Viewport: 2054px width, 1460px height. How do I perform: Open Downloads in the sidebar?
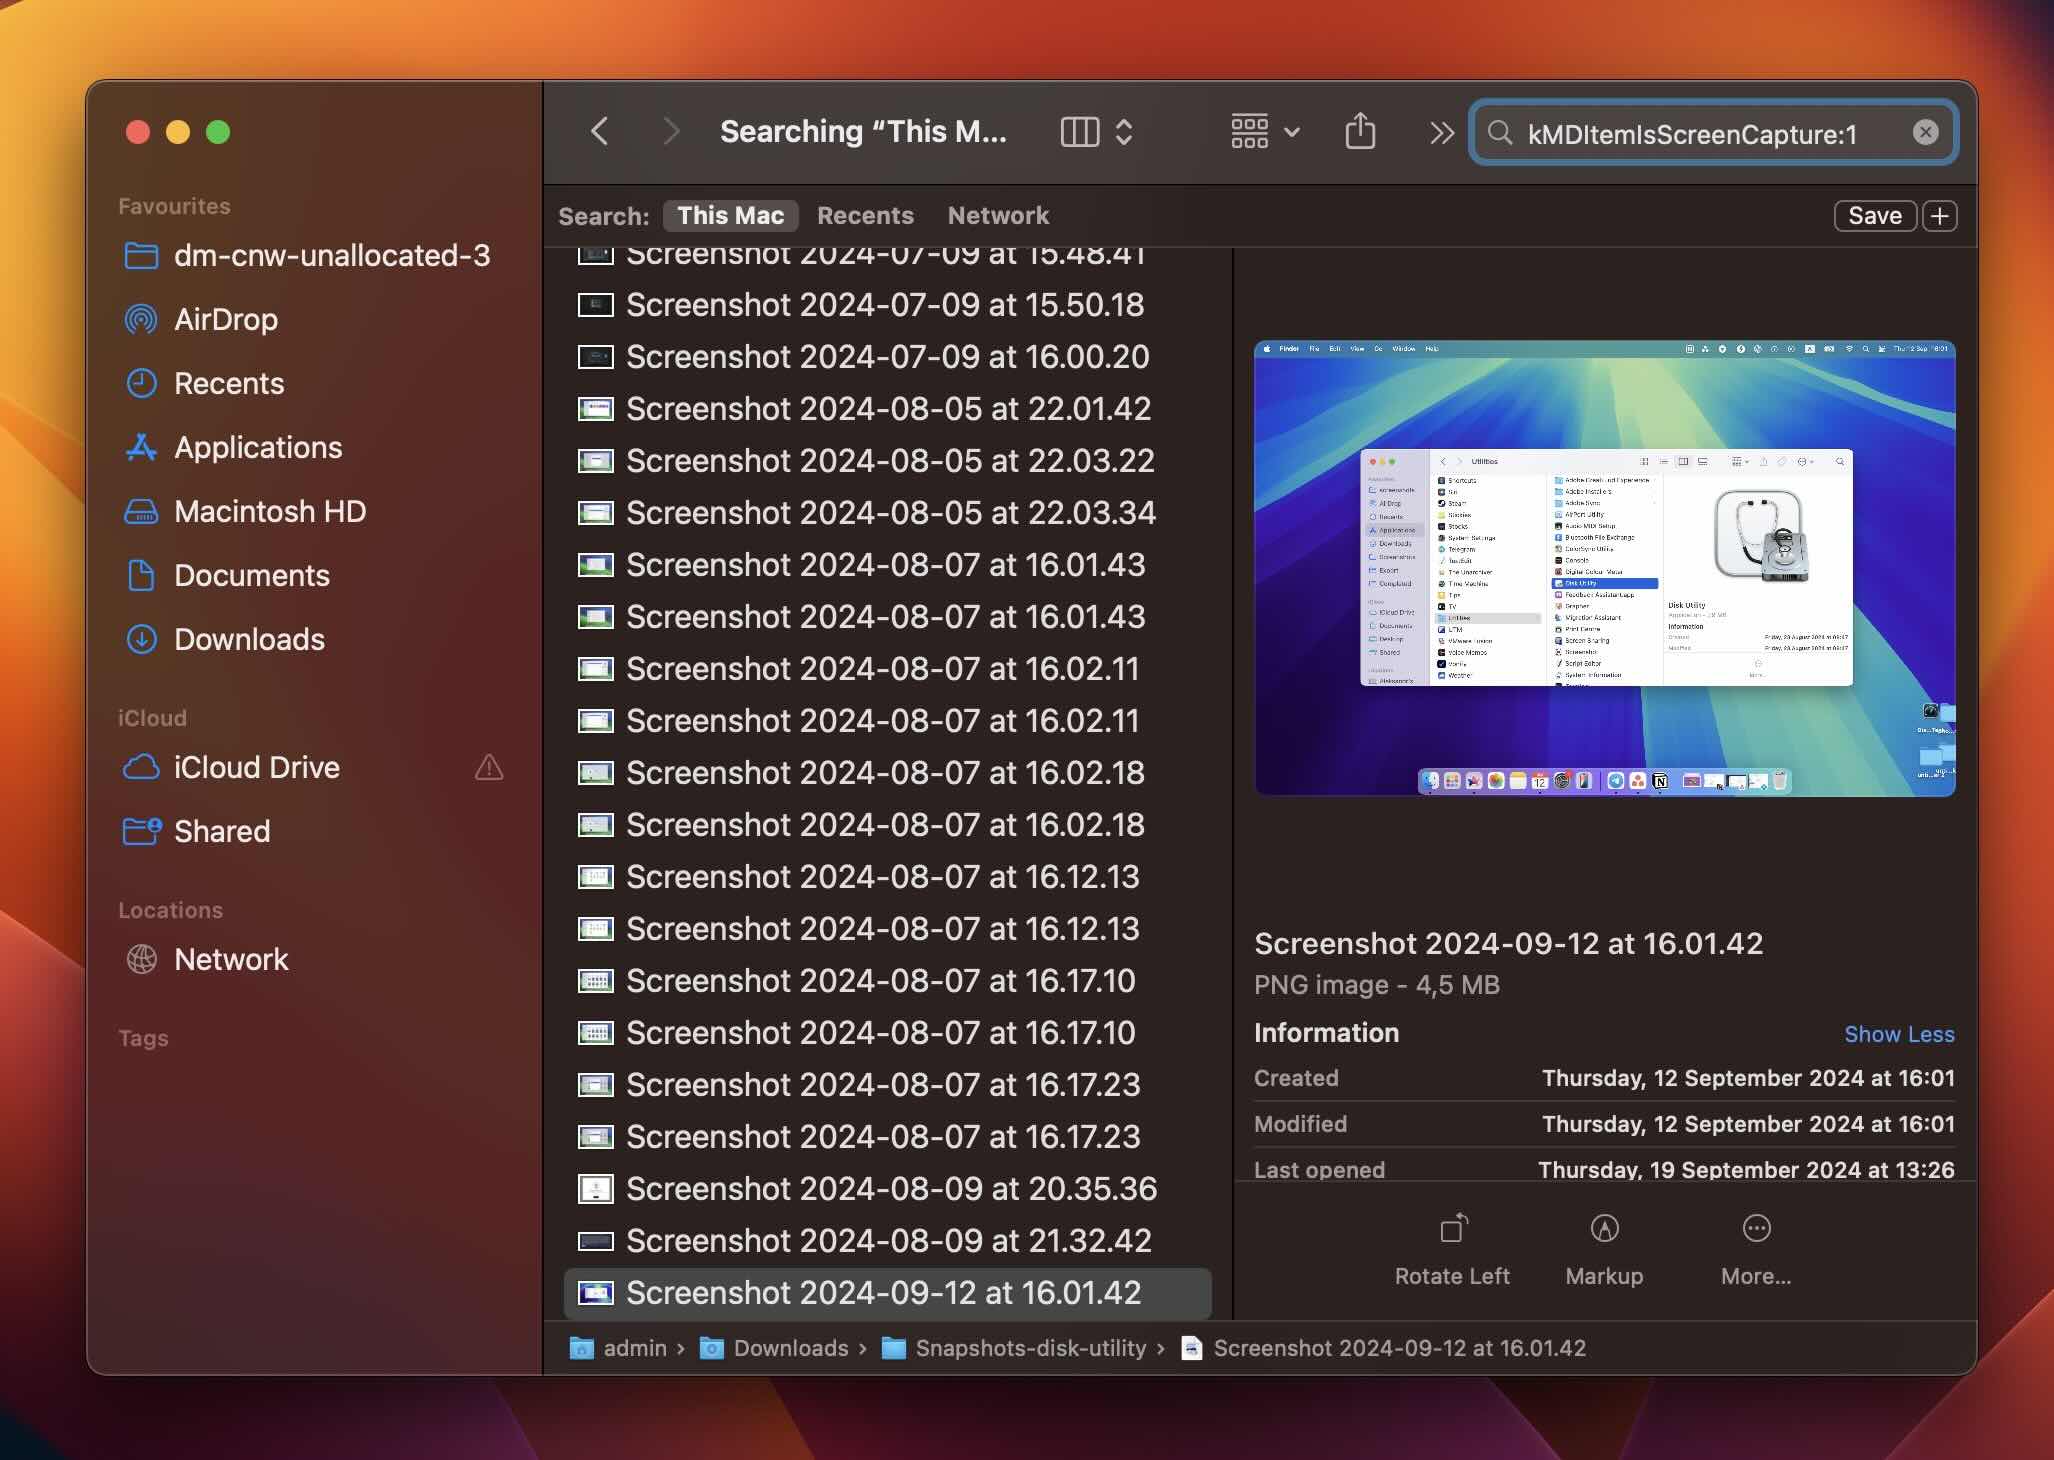[x=224, y=640]
